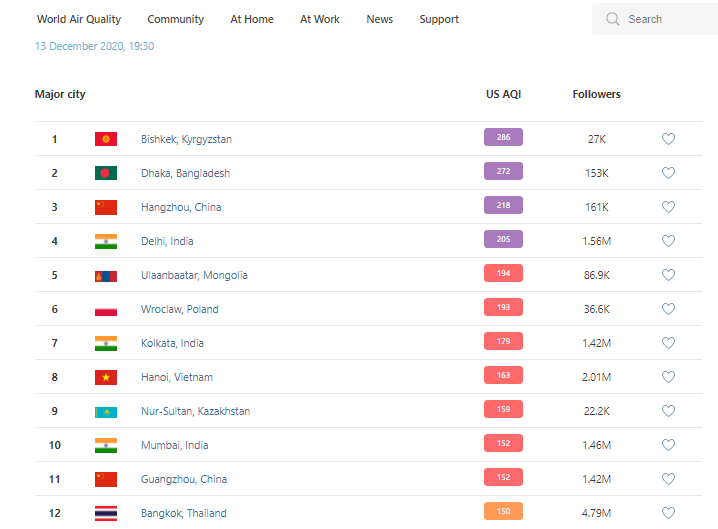This screenshot has height=529, width=718.
Task: Open the Hangzhou, China city link
Action: coord(181,207)
